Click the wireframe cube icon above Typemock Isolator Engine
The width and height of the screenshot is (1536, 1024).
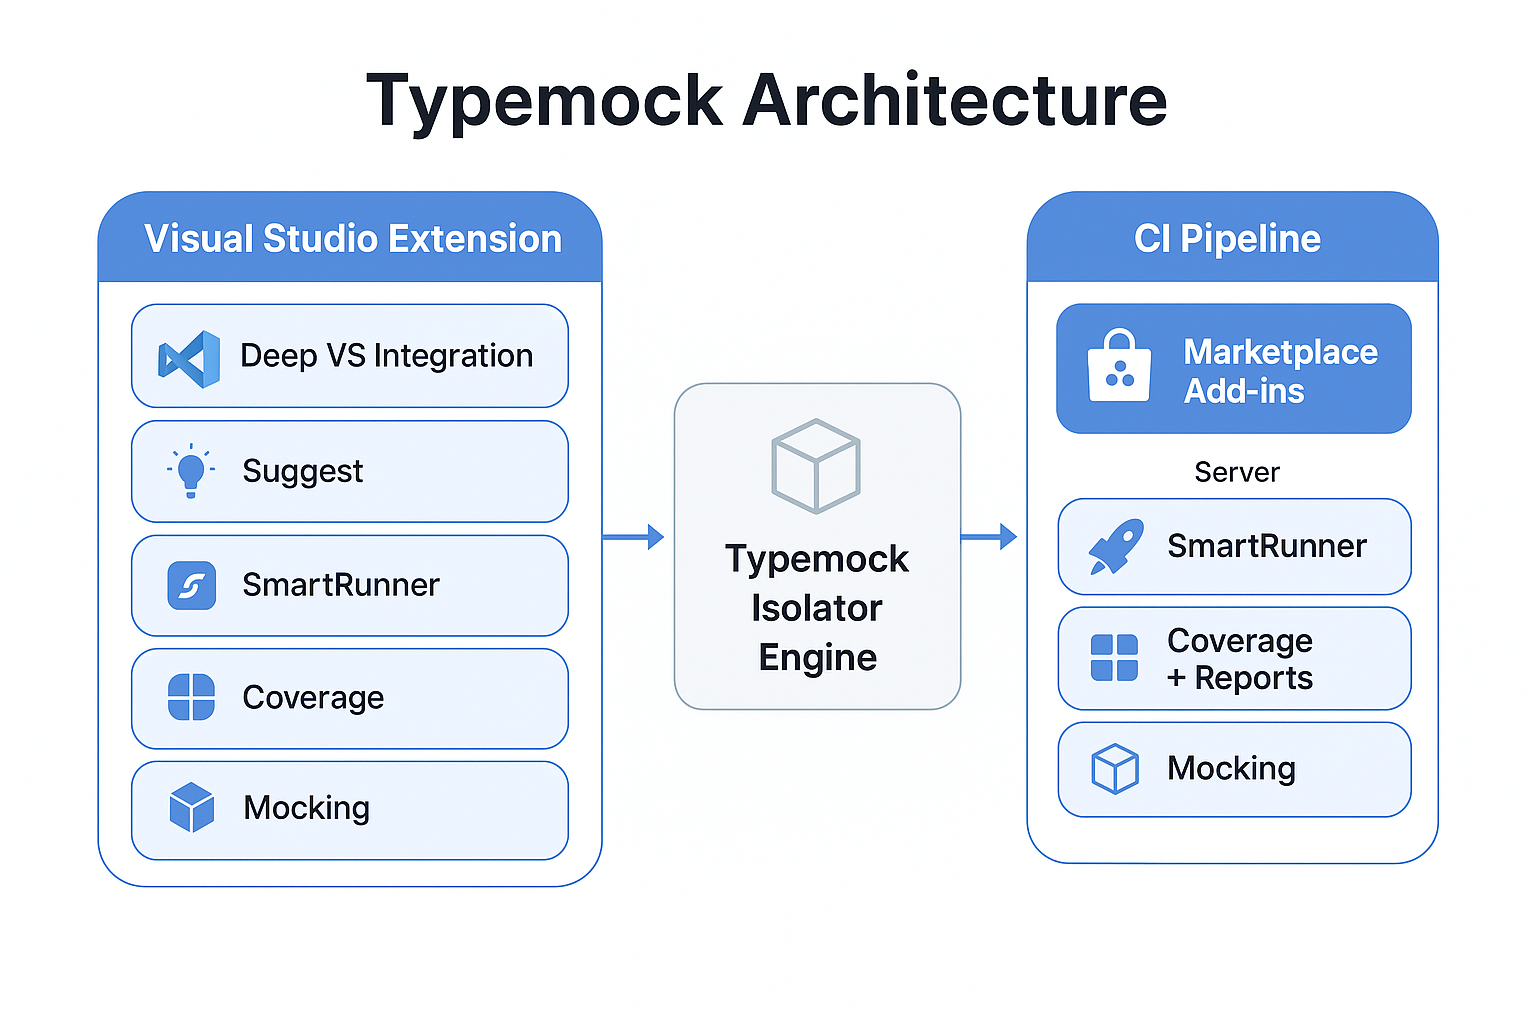pos(816,466)
